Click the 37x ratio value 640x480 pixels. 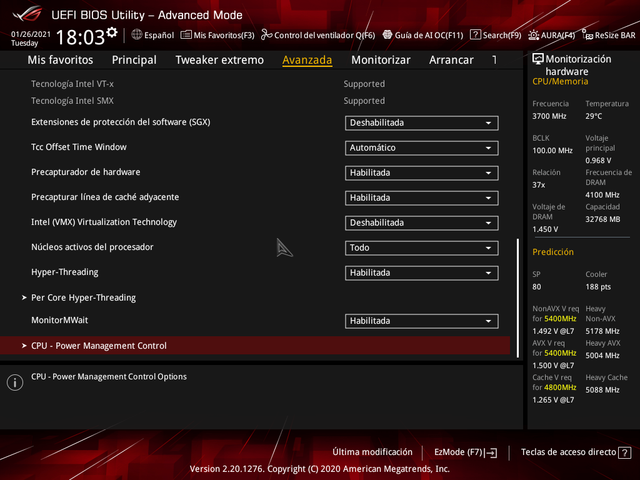(538, 185)
